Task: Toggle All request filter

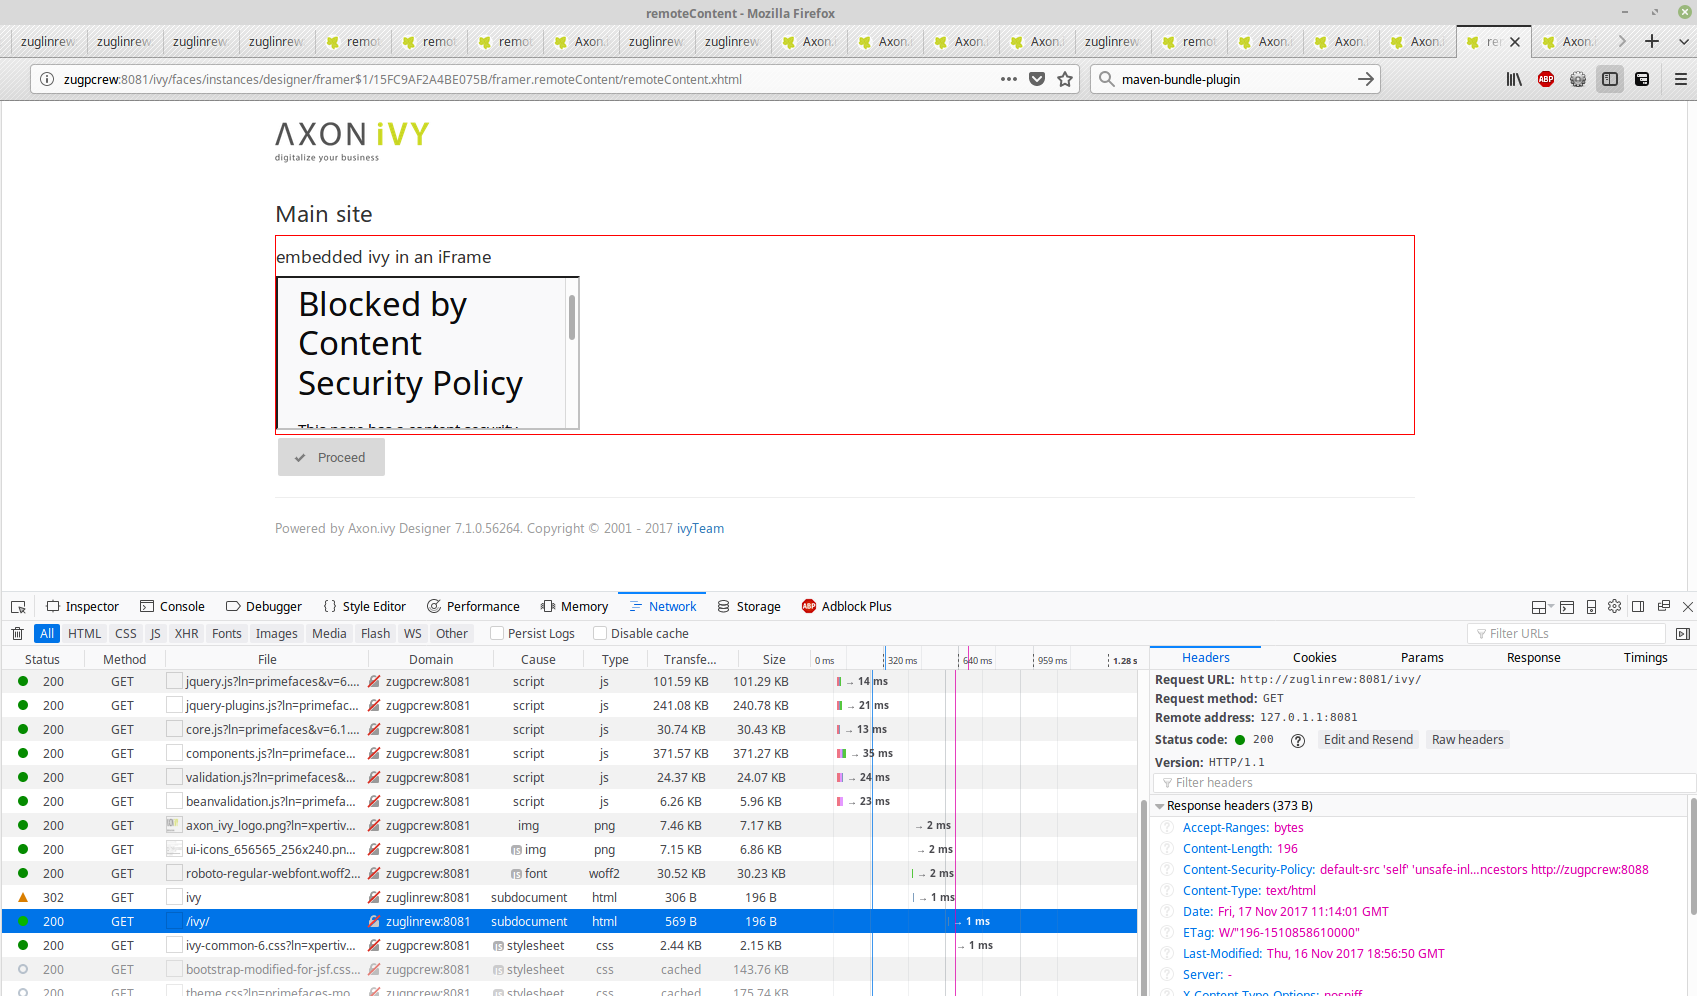Action: [47, 634]
